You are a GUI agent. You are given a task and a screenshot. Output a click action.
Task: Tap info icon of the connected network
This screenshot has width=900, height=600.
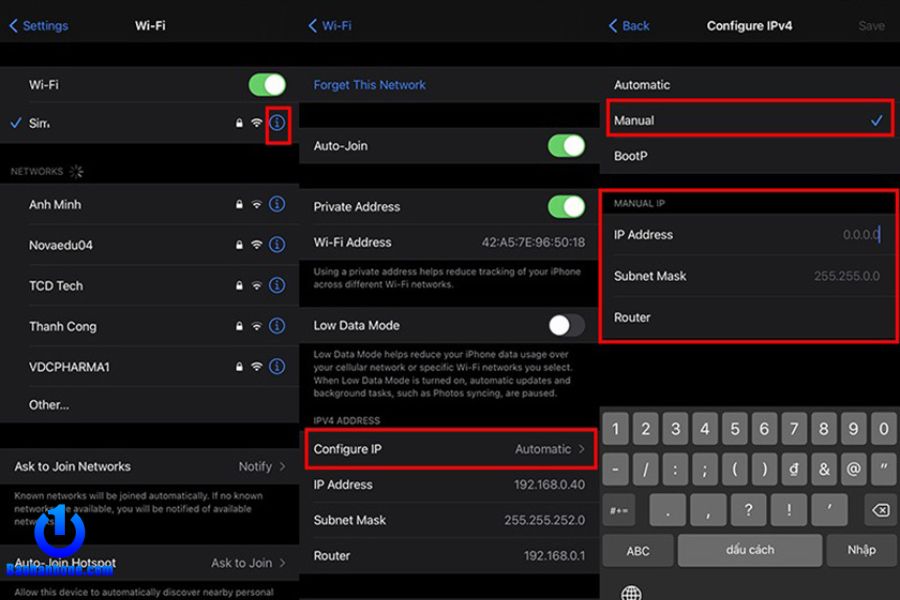278,122
